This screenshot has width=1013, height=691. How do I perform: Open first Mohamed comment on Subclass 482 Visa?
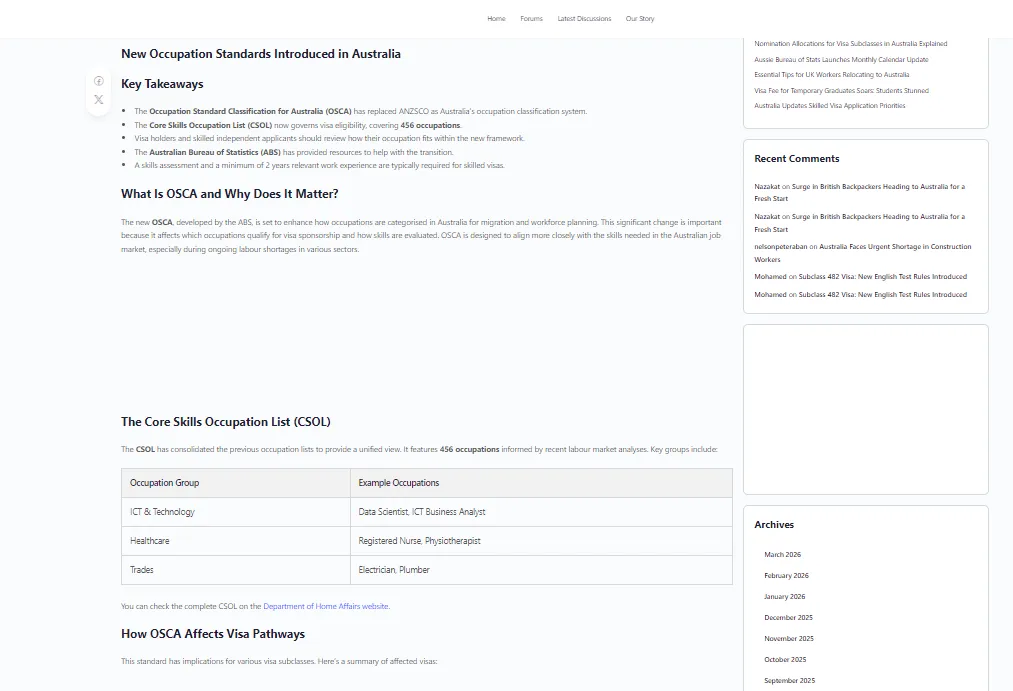click(882, 276)
